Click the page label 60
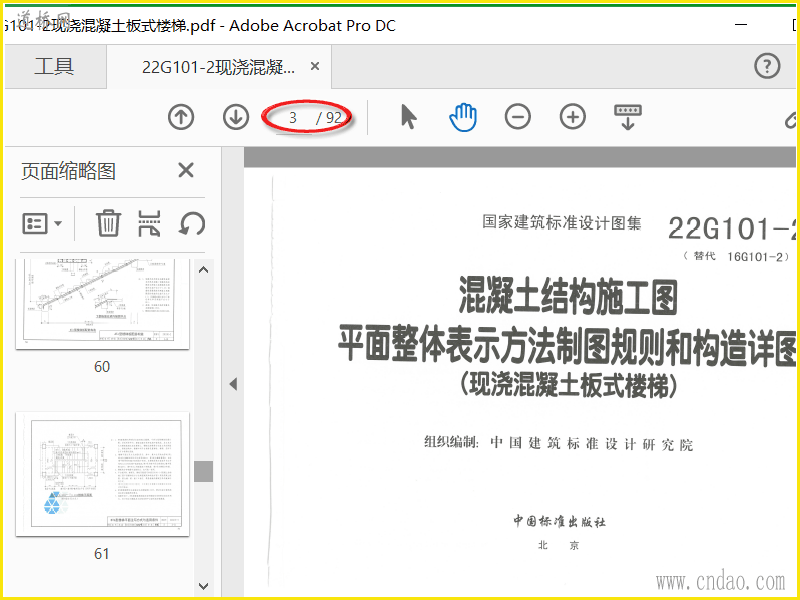800x600 pixels. 102,366
